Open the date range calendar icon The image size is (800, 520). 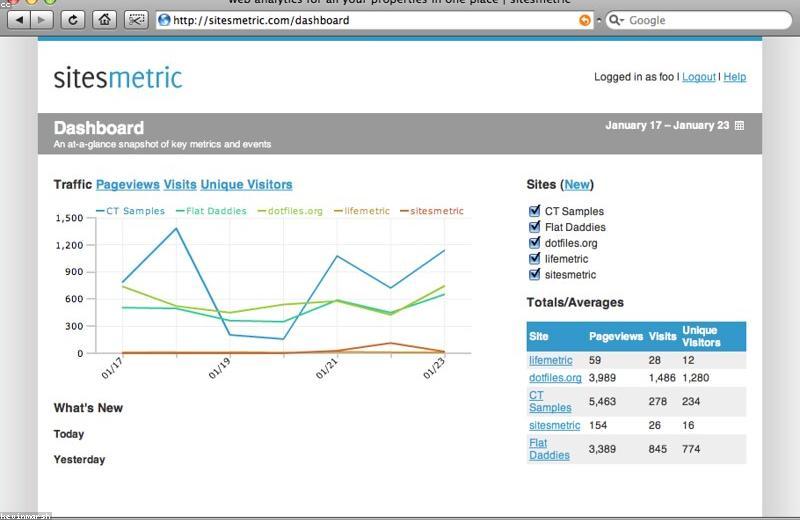[739, 126]
